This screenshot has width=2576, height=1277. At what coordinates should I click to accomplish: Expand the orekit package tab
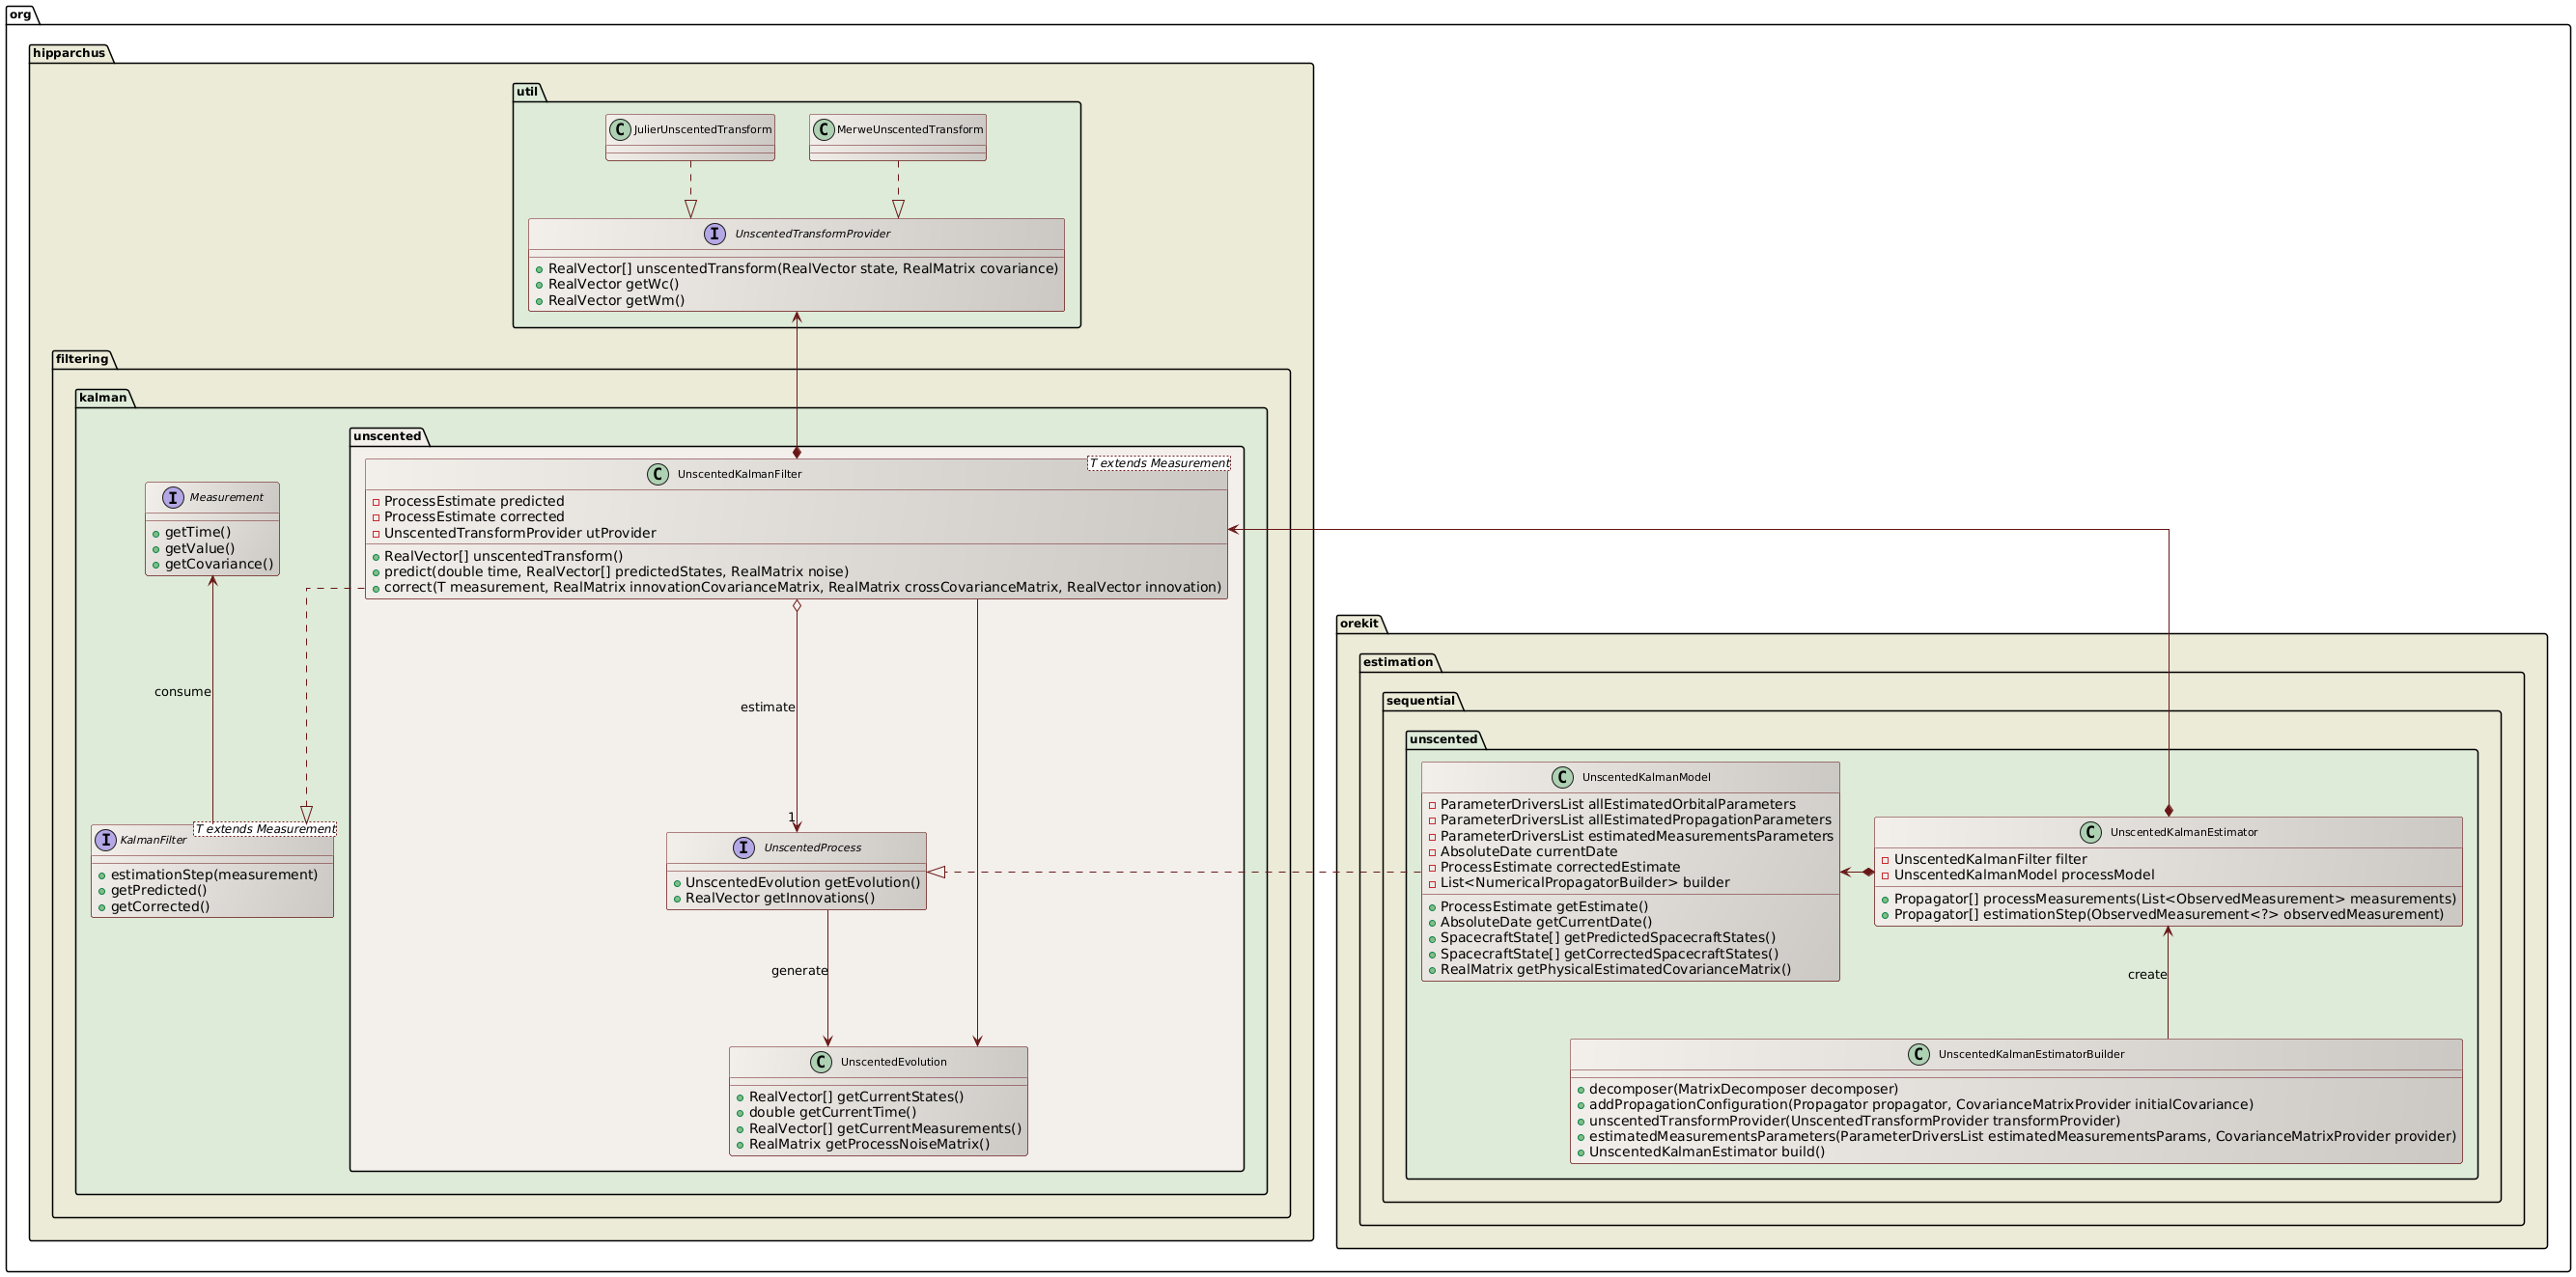click(x=1358, y=623)
